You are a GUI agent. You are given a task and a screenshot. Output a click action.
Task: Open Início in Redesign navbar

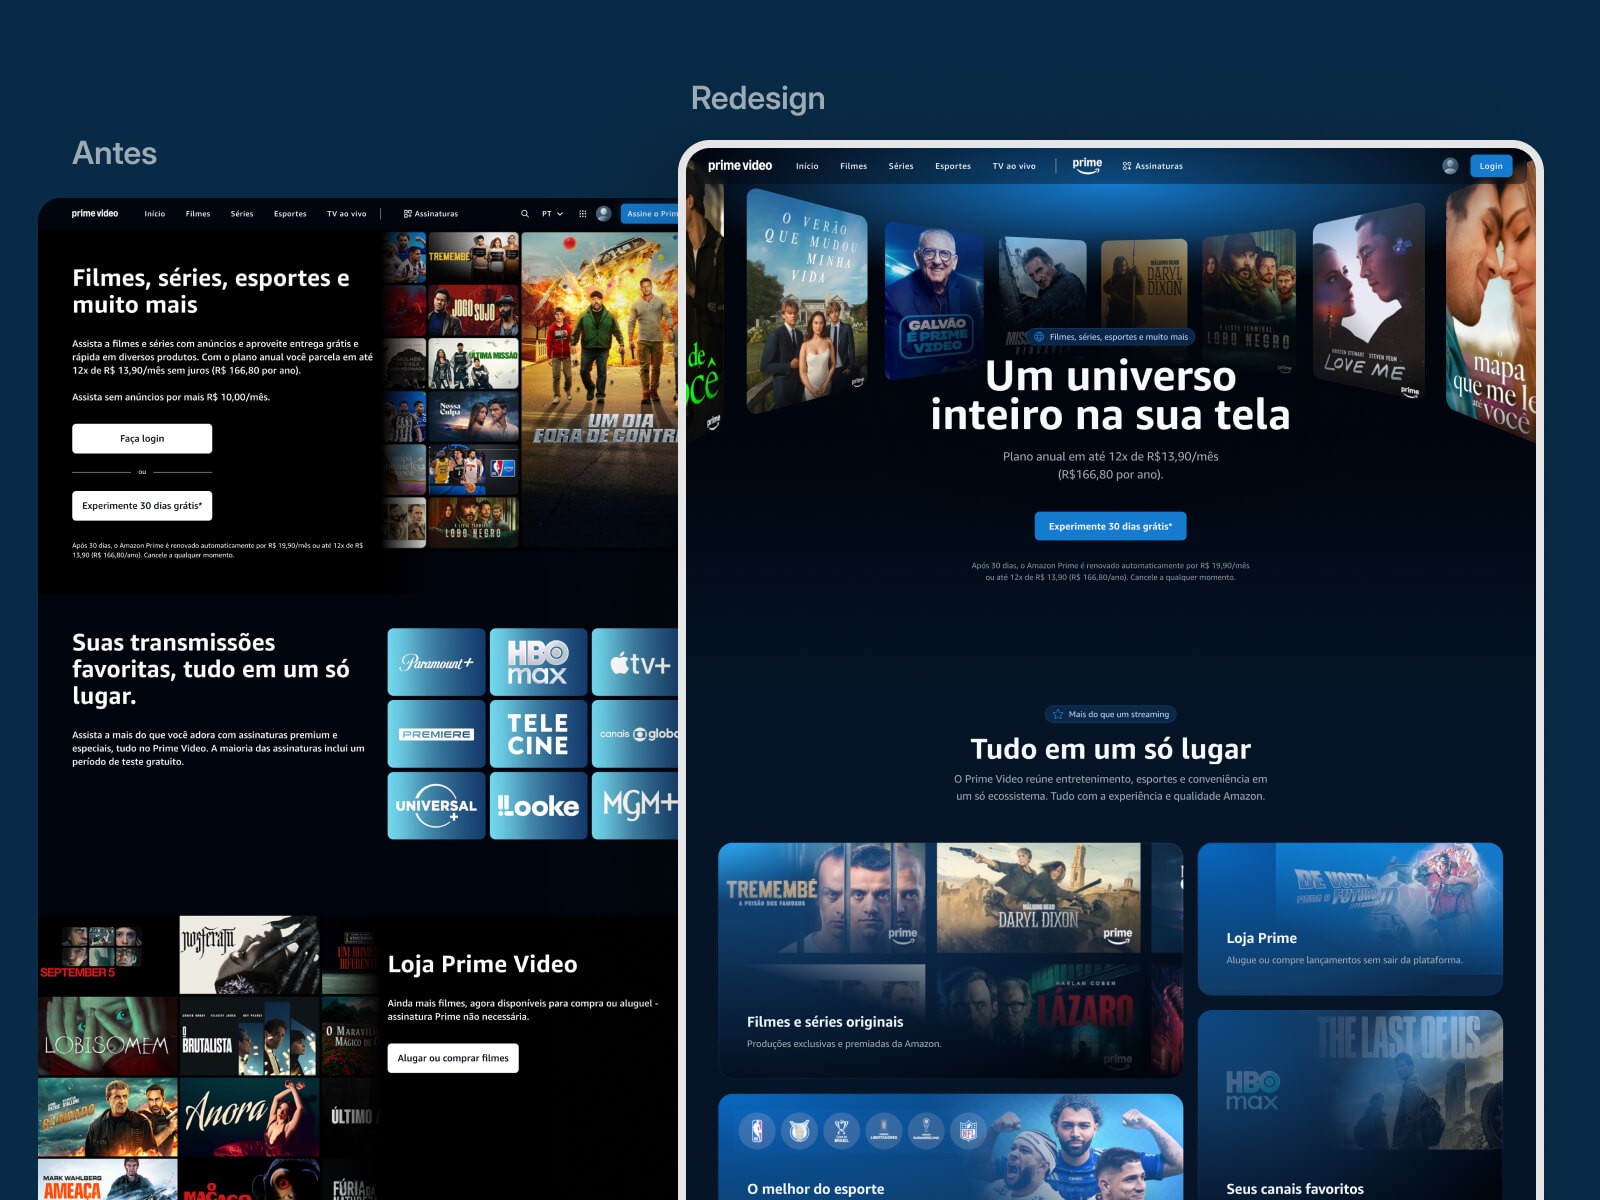(x=807, y=166)
